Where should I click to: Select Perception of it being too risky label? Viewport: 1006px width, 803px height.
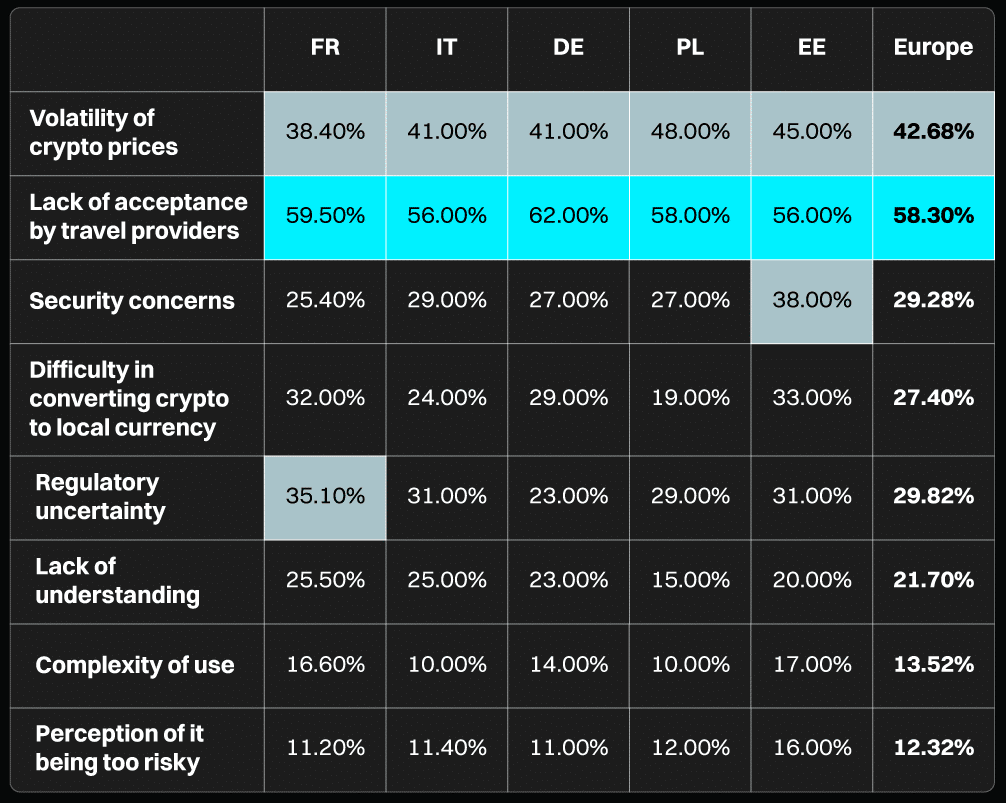click(119, 749)
